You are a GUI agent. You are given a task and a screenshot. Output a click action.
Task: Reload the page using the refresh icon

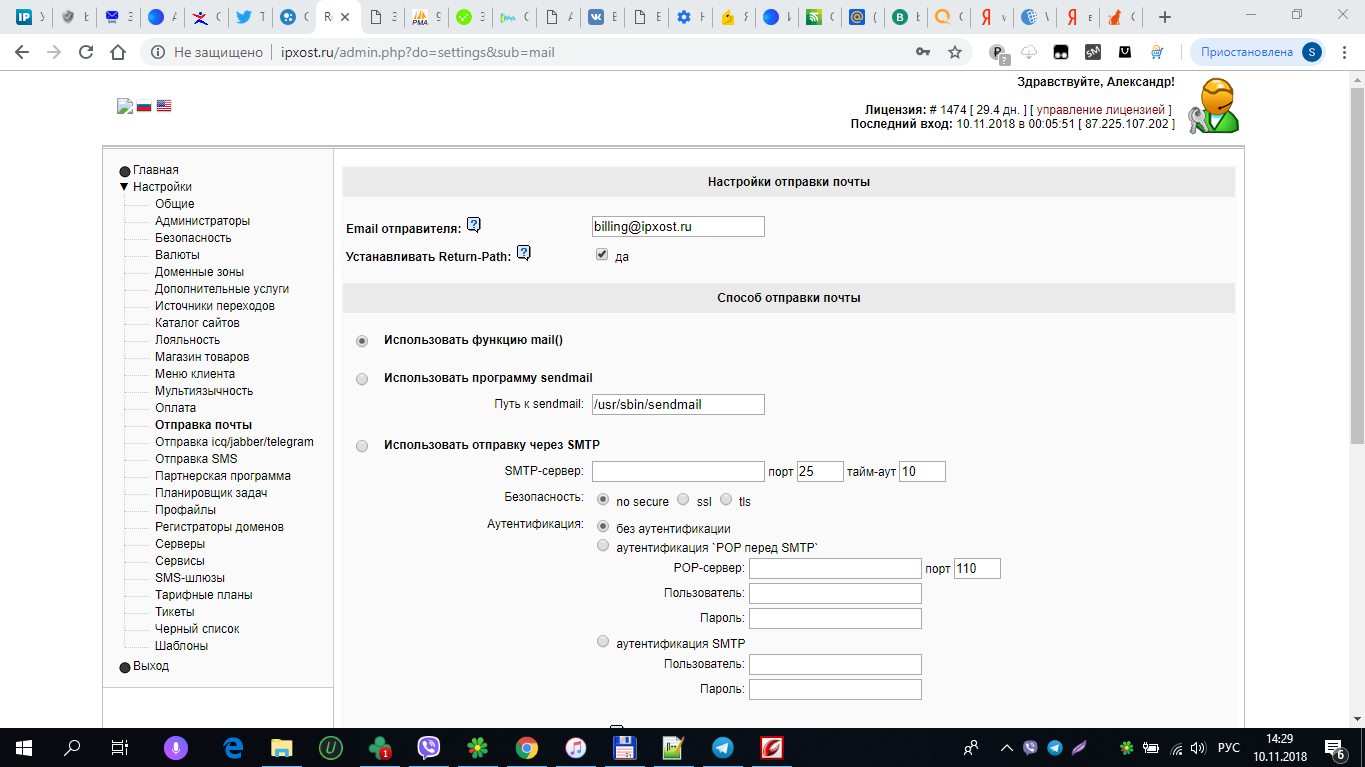pos(86,52)
